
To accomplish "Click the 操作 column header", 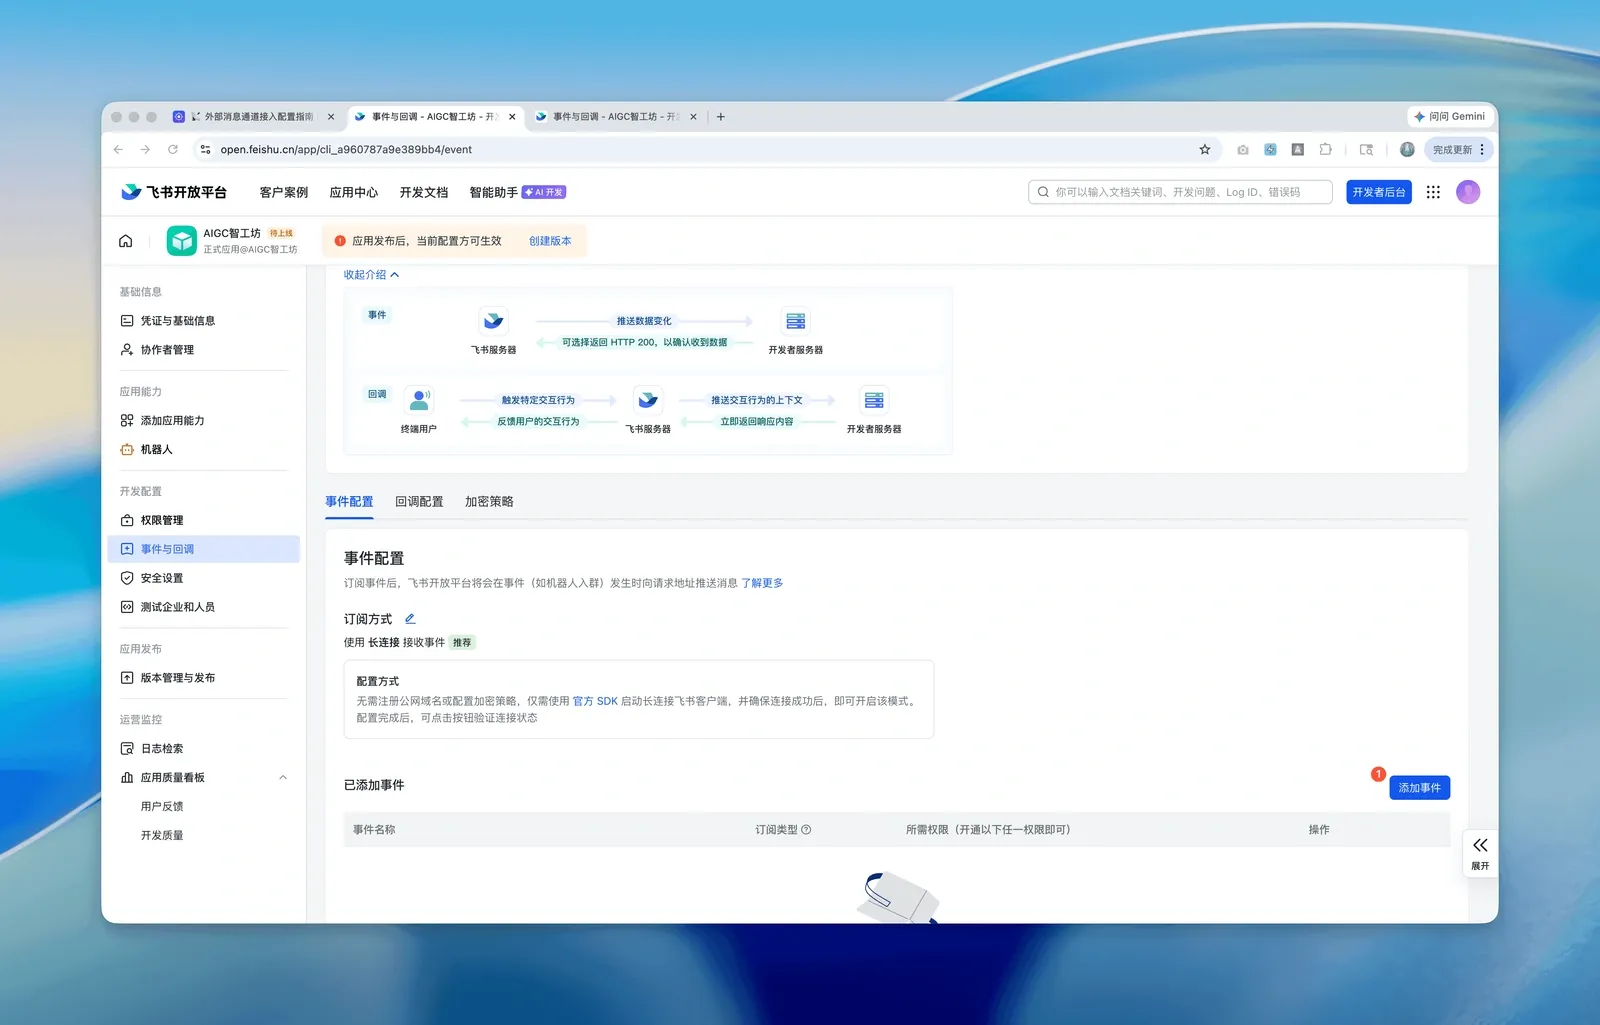I will tap(1319, 830).
